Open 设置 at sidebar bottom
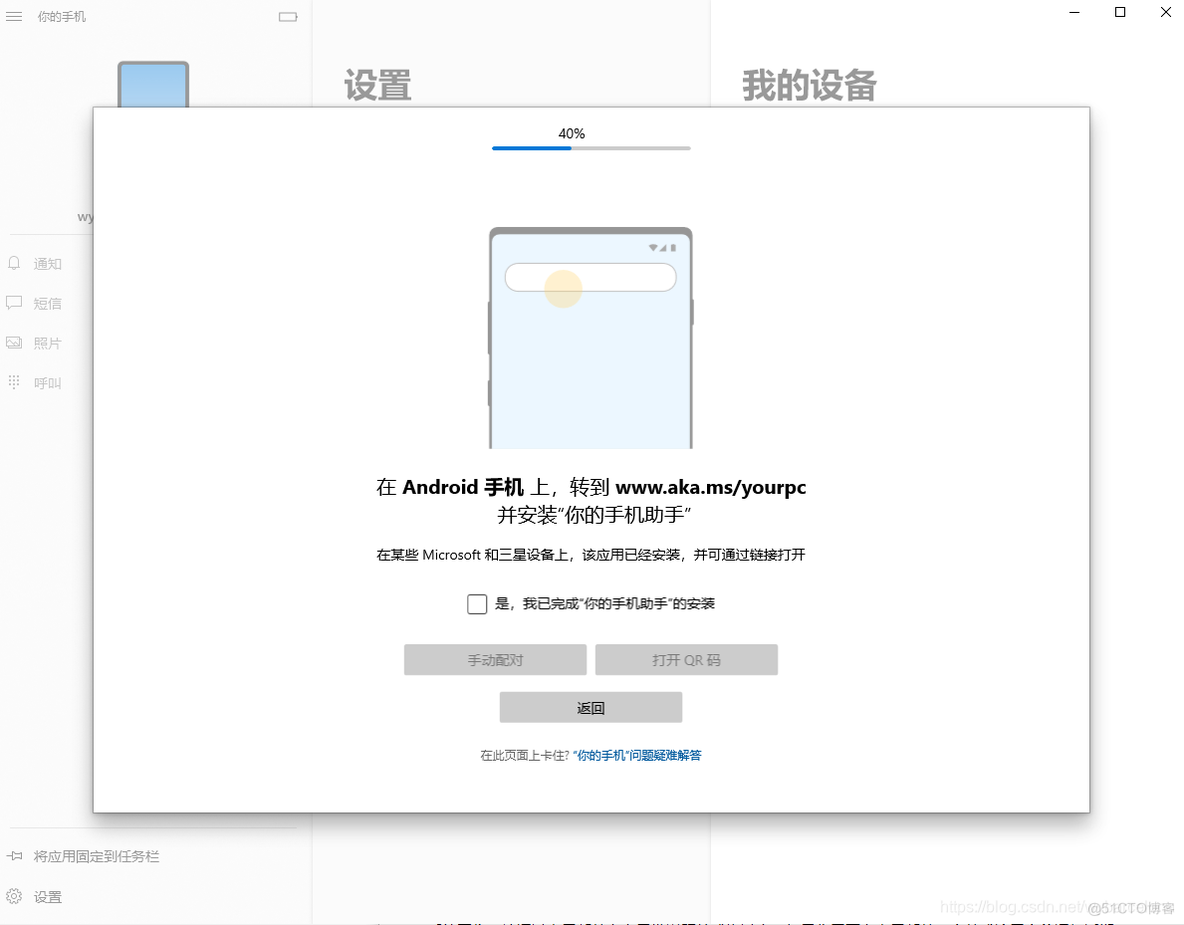The image size is (1184, 925). pos(48,897)
